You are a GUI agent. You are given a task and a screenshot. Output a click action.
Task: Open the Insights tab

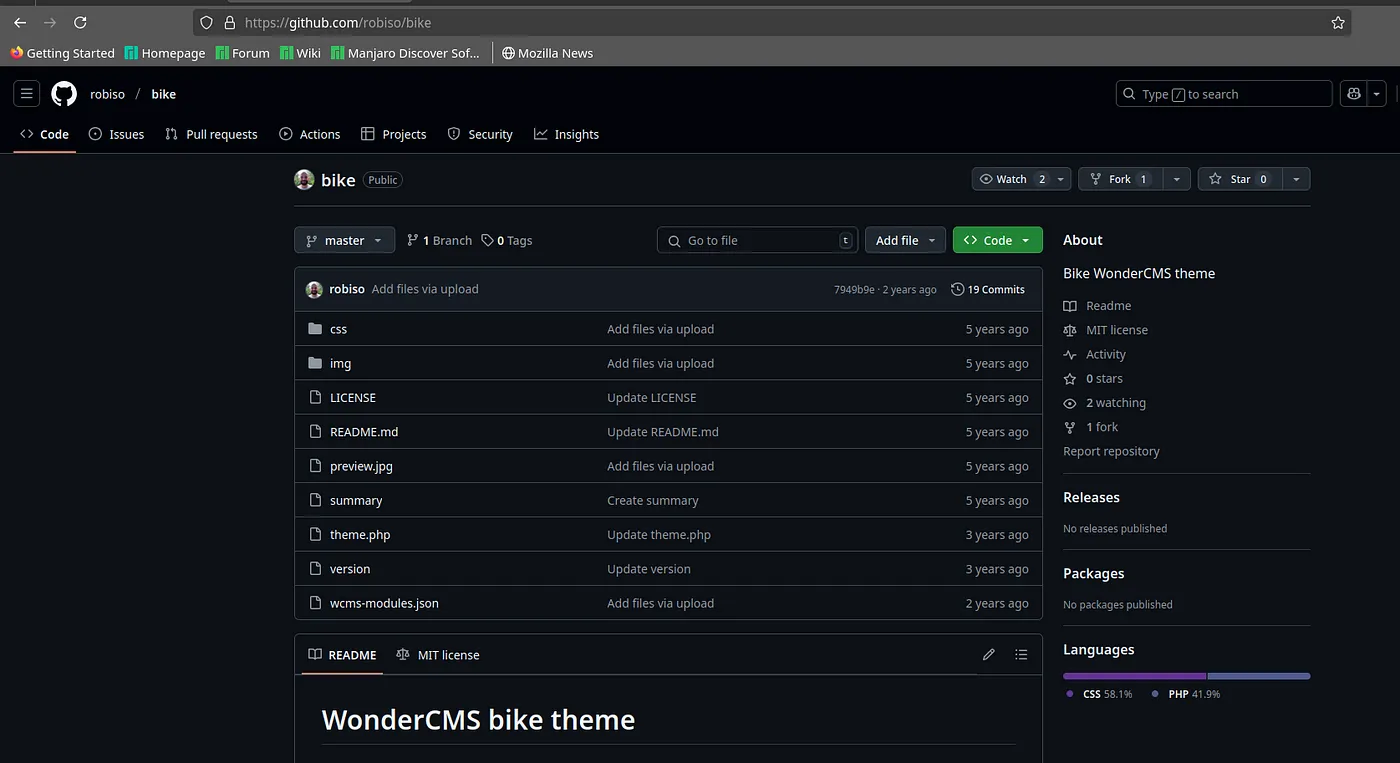click(566, 134)
